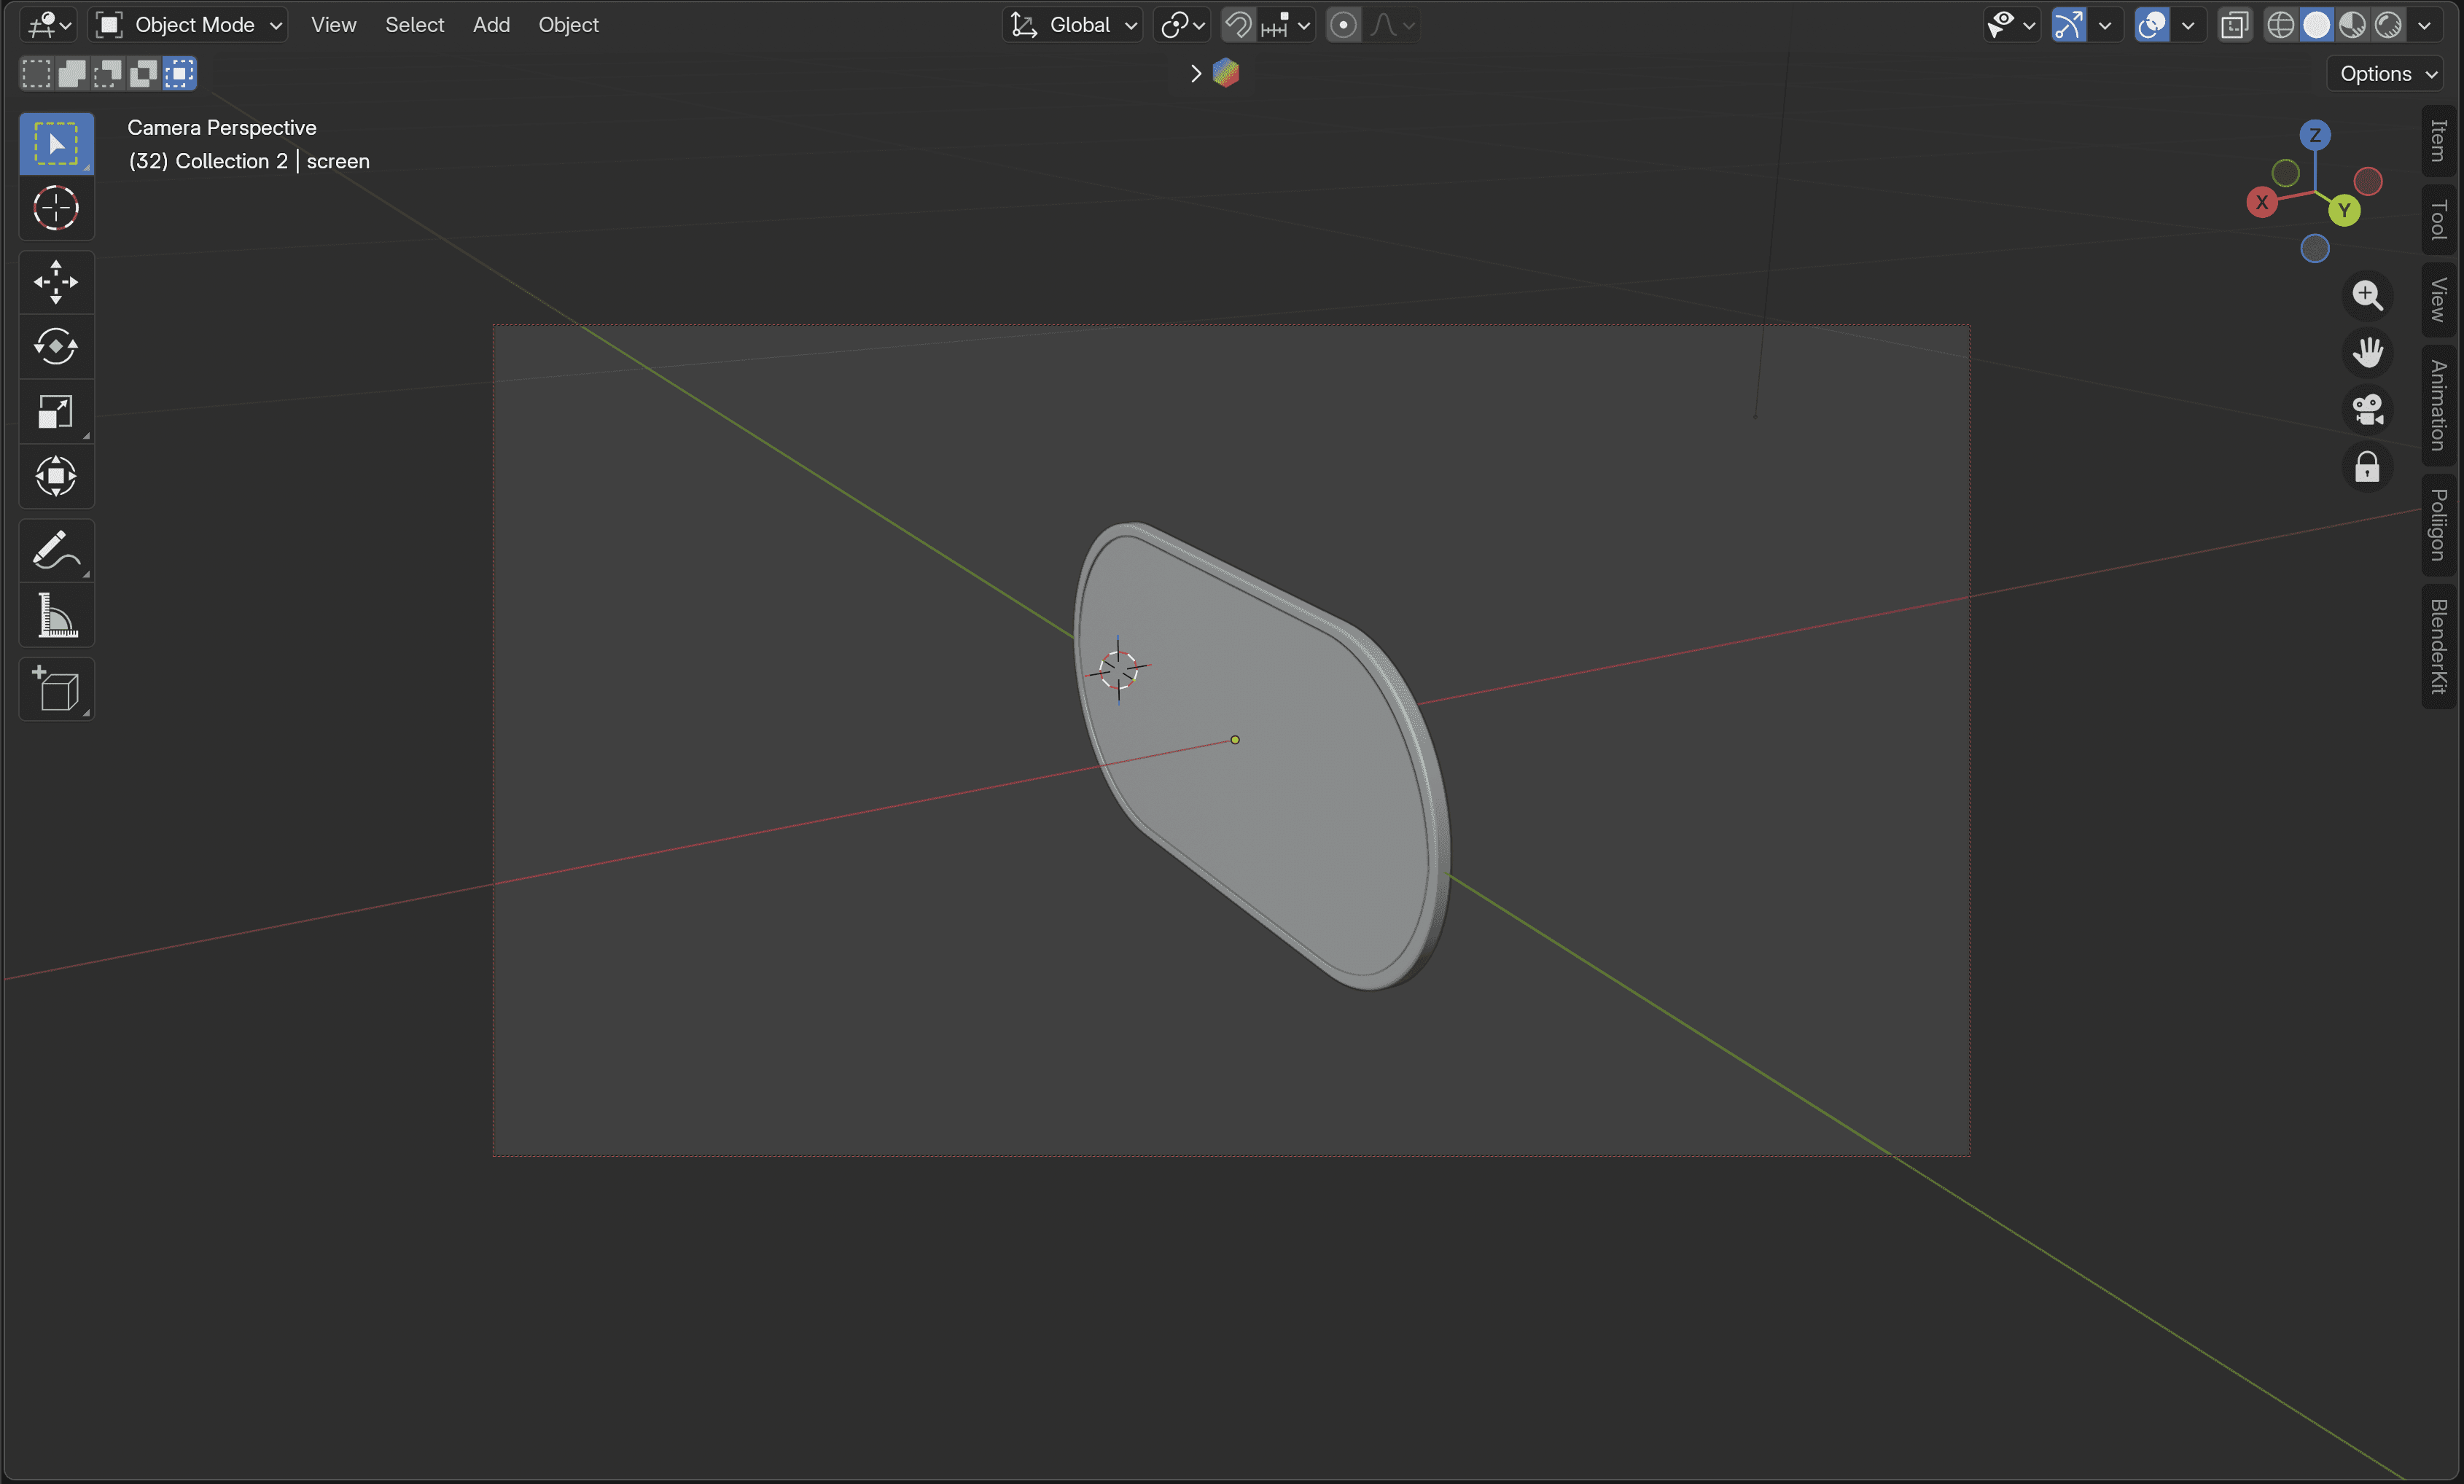The width and height of the screenshot is (2464, 1484).
Task: Open Global transform orientation dropdown
Action: tap(1073, 25)
